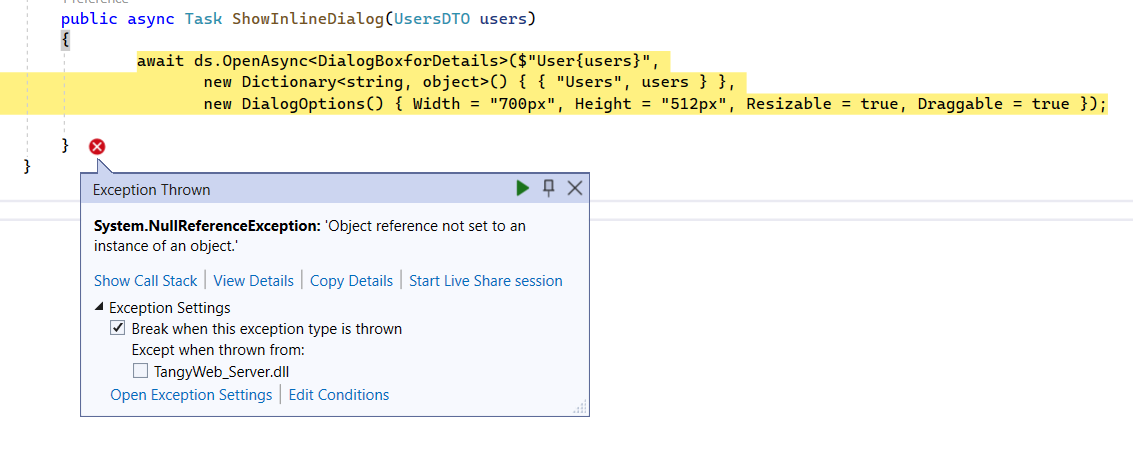Continue execution with green play icon
This screenshot has width=1133, height=458.
coord(522,189)
